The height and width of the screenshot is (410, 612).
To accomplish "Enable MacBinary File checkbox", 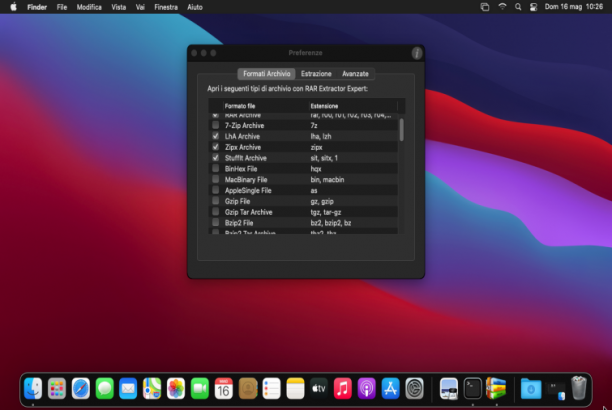I will [215, 180].
